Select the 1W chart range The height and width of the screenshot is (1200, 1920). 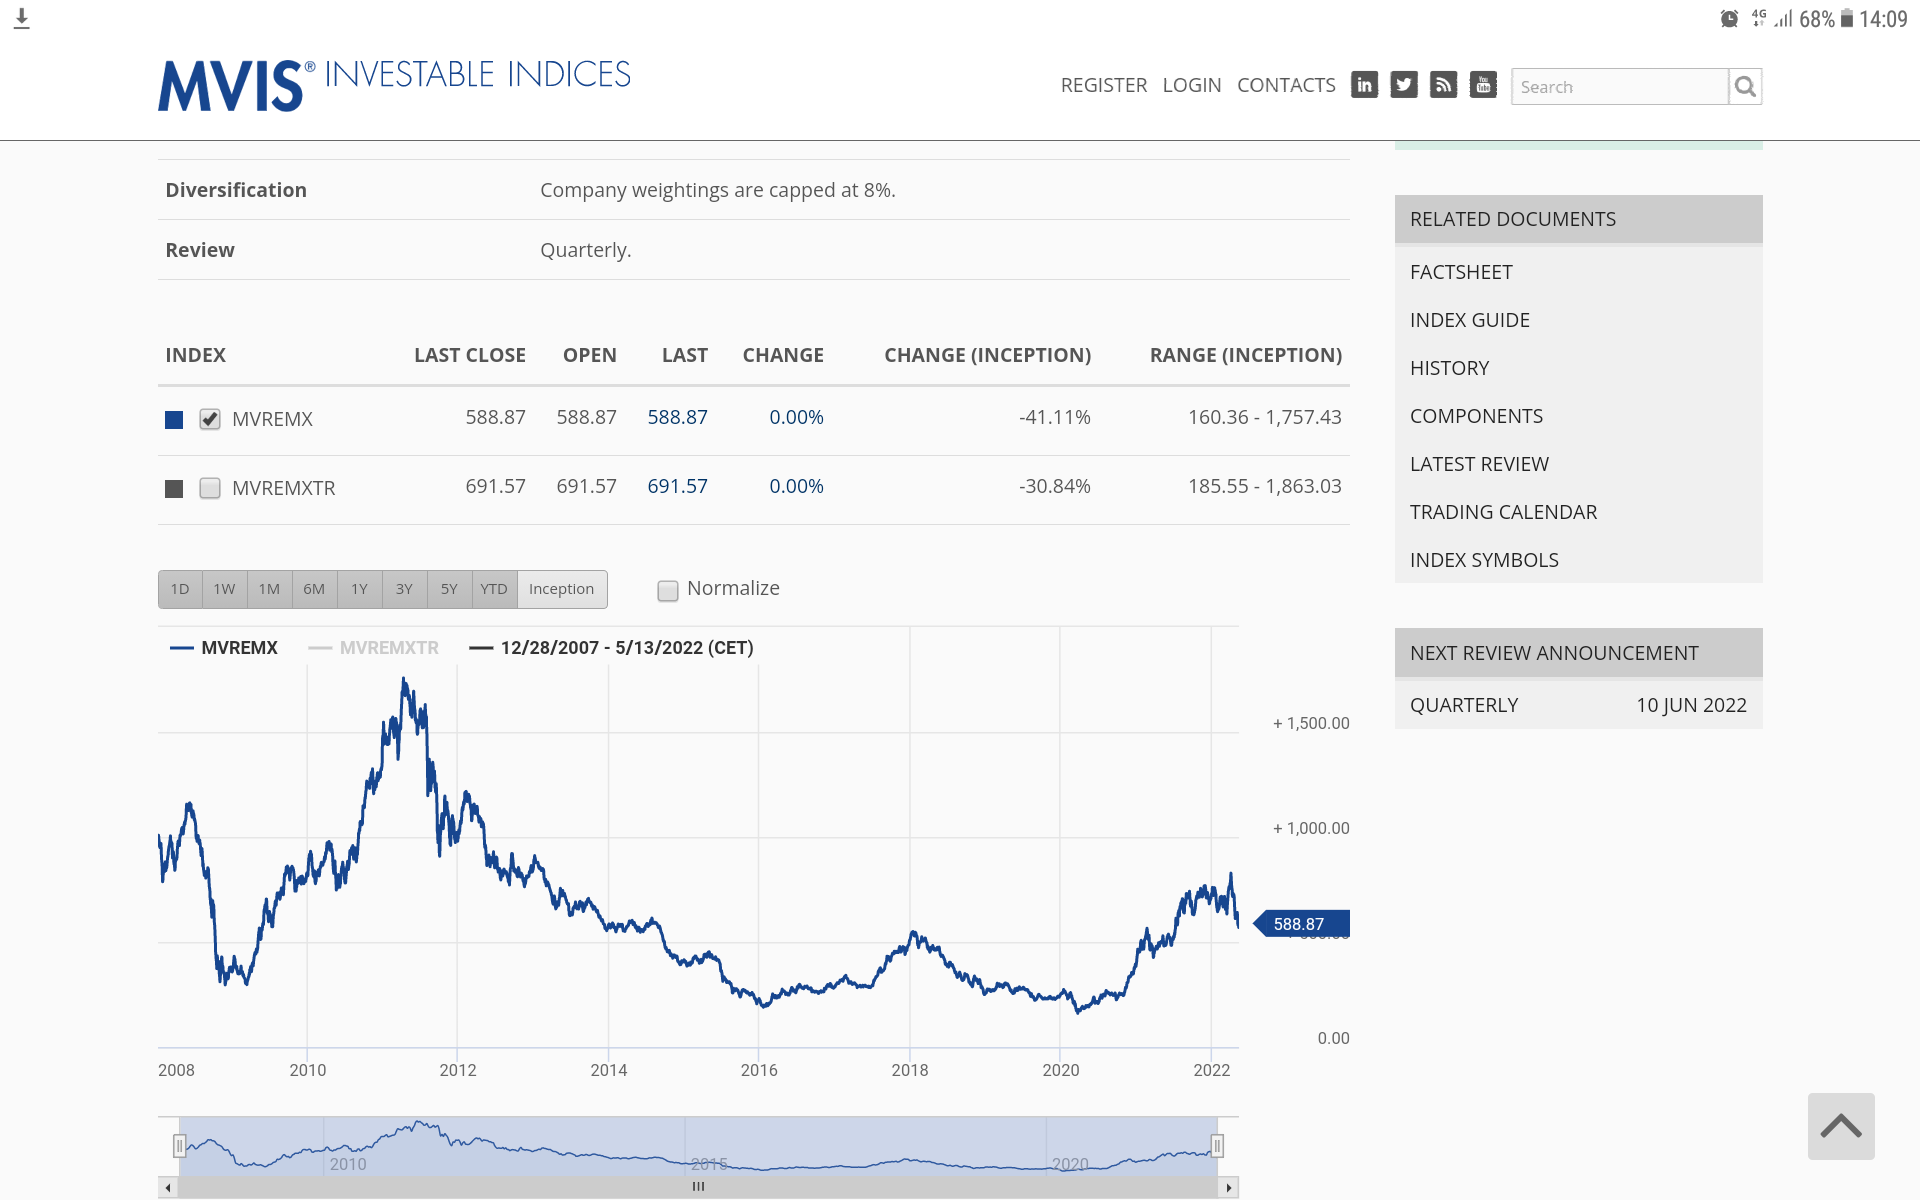coord(225,589)
